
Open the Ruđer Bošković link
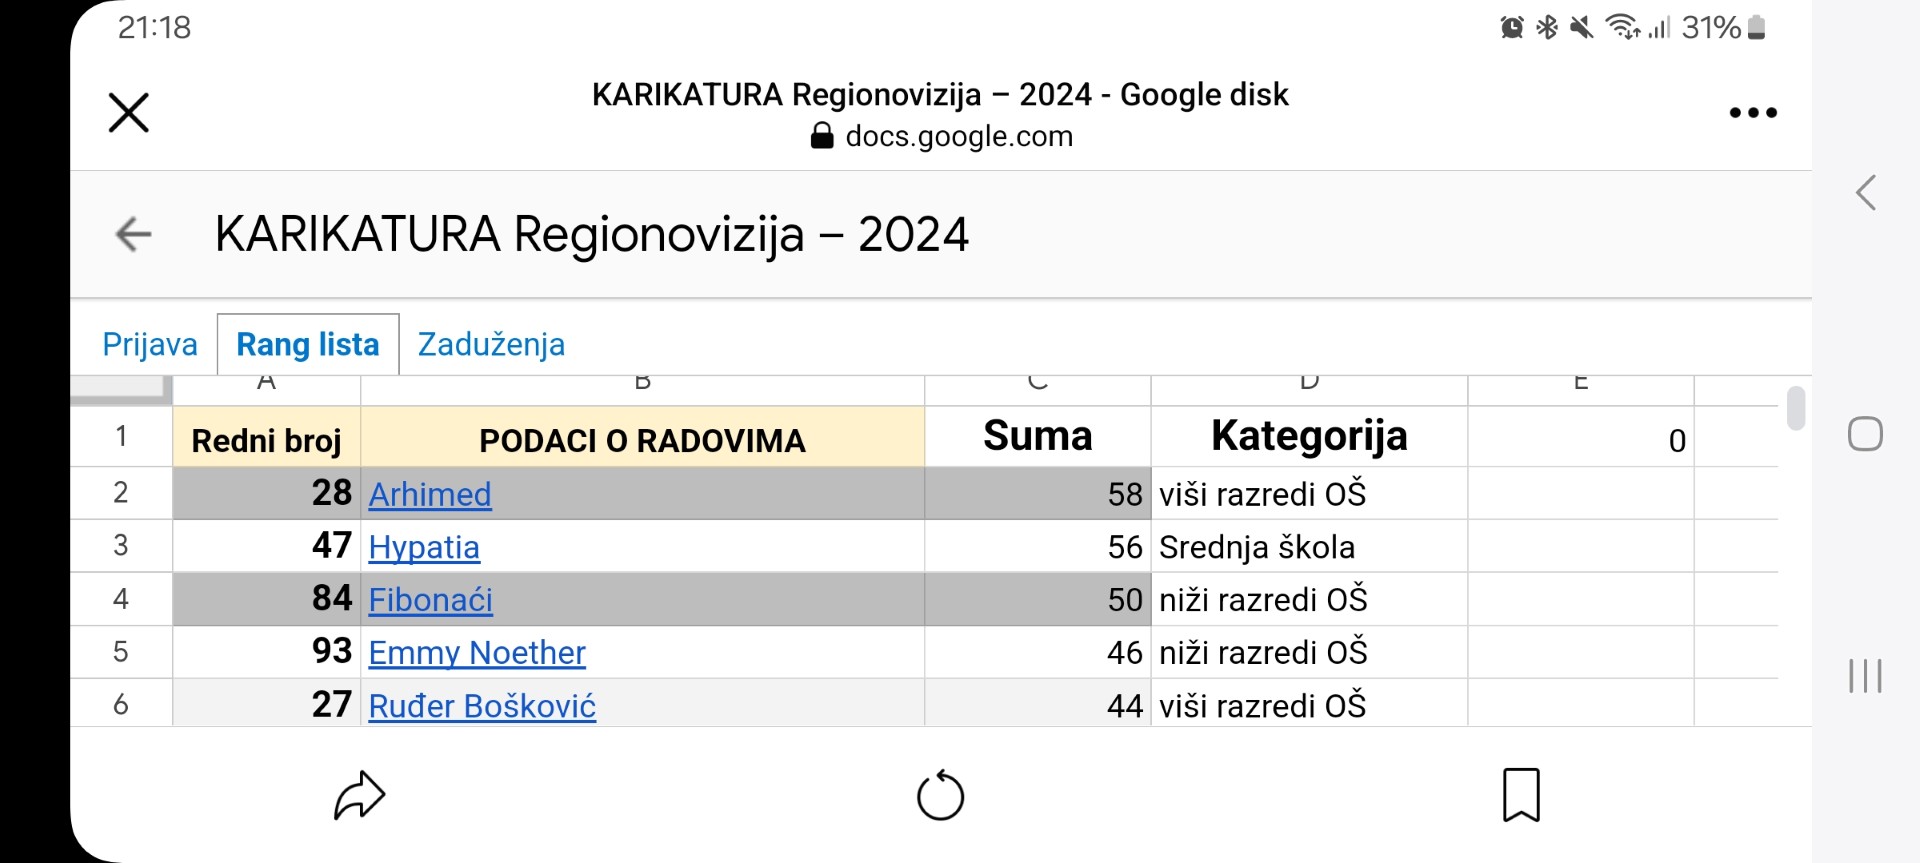pos(482,706)
